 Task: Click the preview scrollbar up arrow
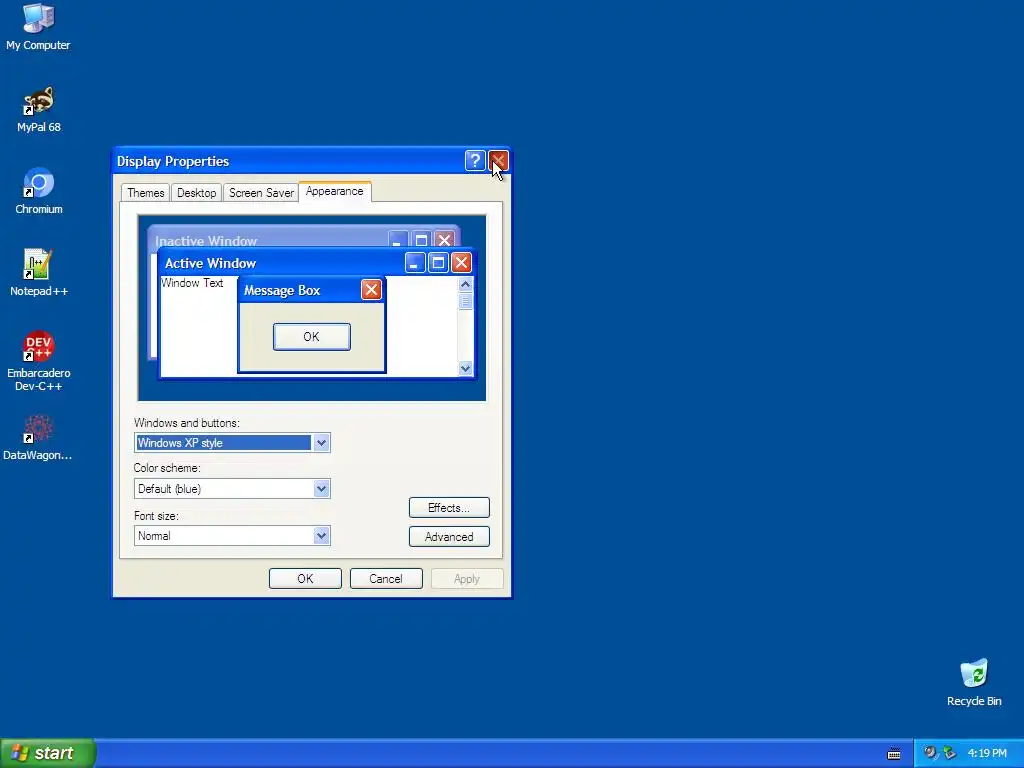click(x=466, y=284)
